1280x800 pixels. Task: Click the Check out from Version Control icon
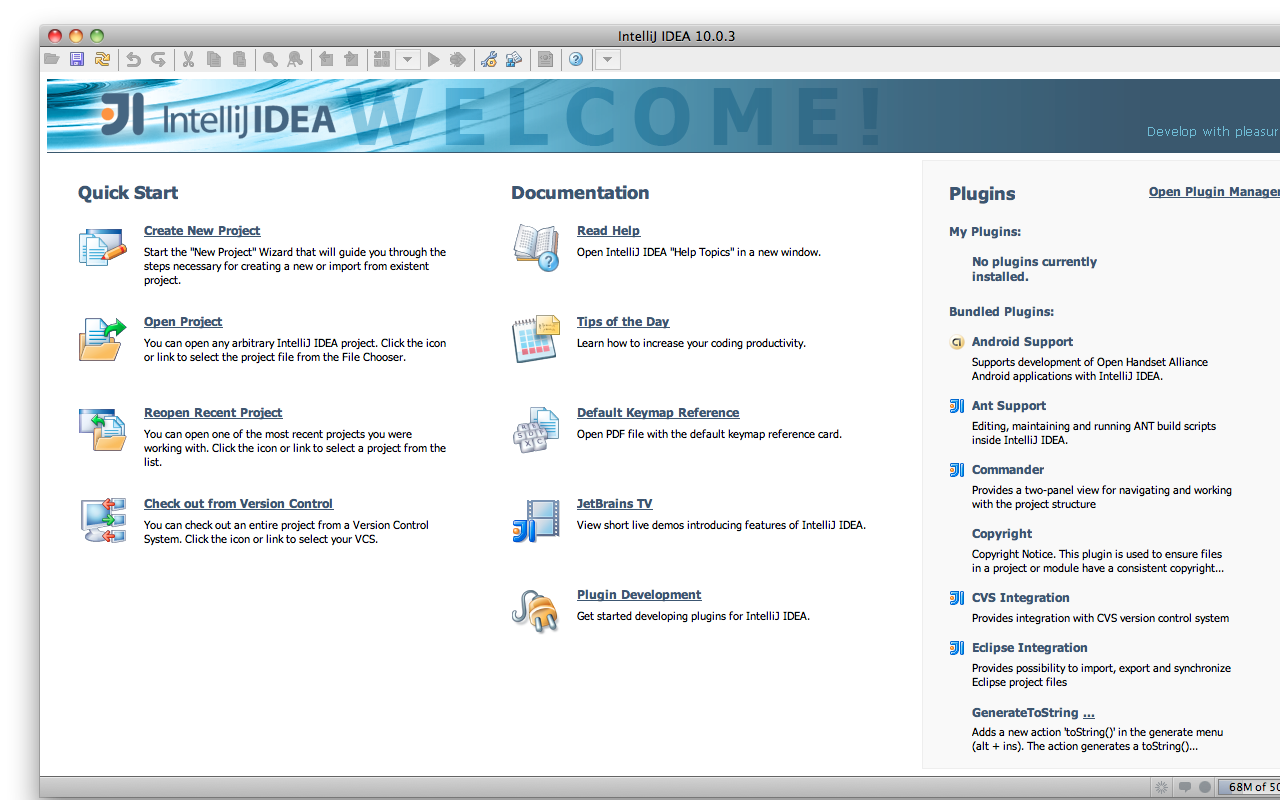[x=103, y=520]
